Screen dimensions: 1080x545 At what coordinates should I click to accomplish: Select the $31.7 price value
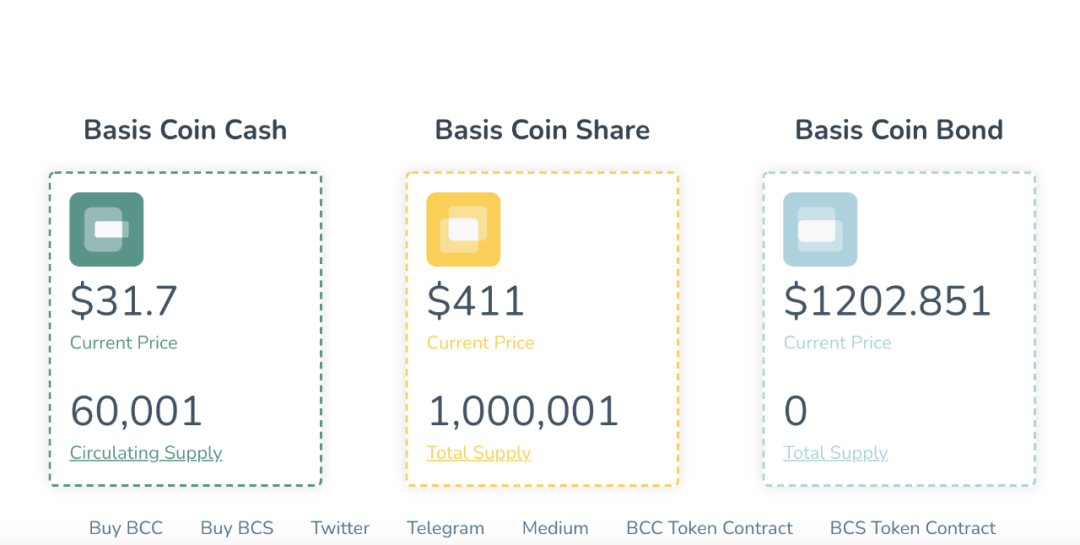[124, 301]
